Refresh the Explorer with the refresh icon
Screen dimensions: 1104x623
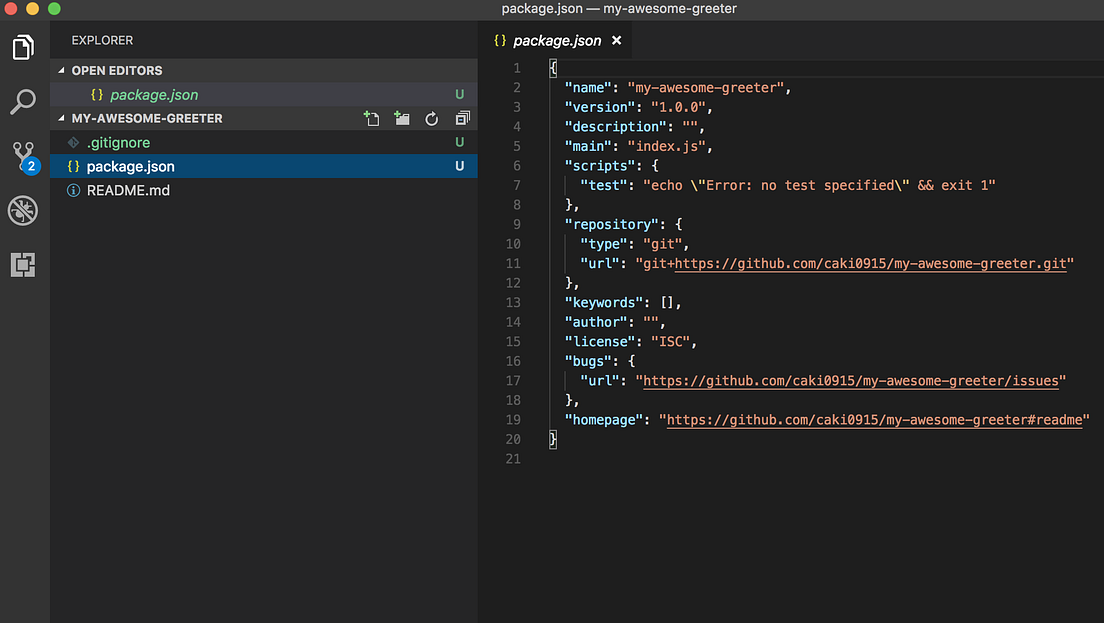(431, 118)
